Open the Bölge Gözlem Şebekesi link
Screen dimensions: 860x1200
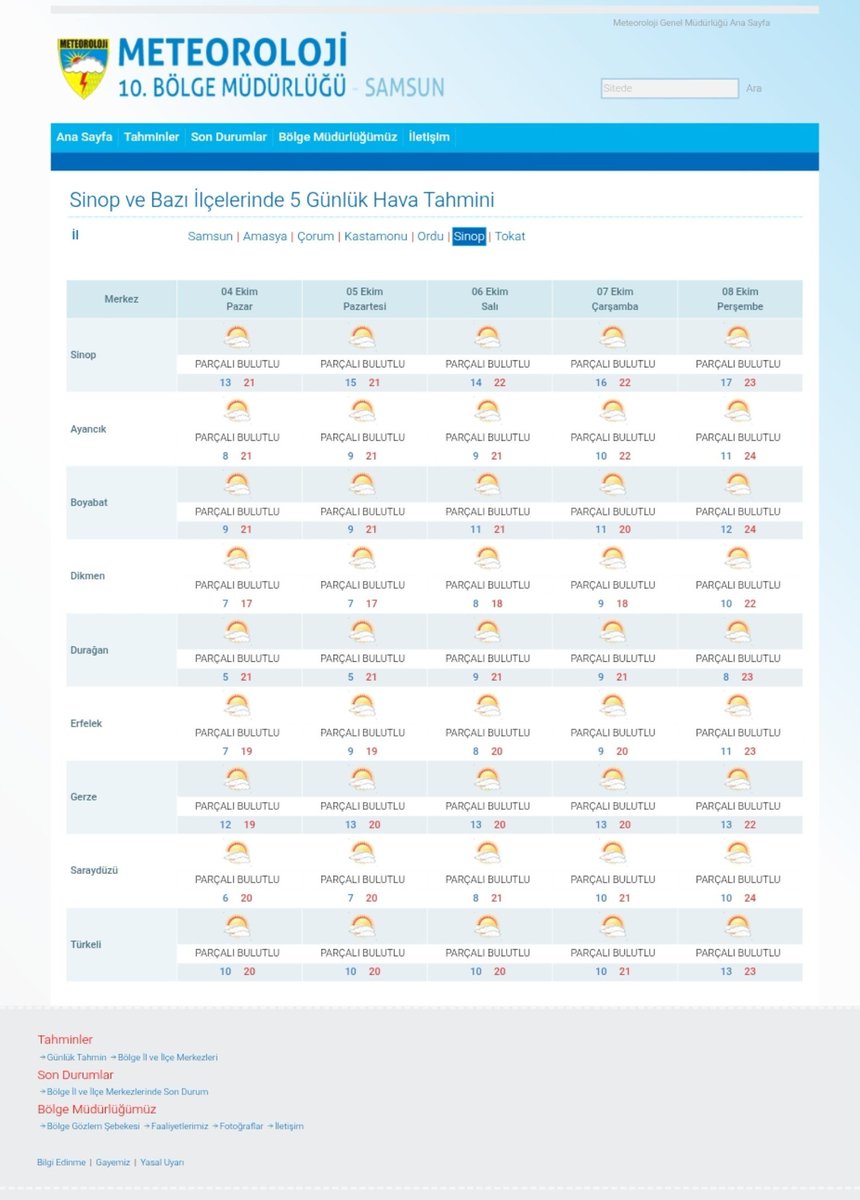coord(93,1126)
